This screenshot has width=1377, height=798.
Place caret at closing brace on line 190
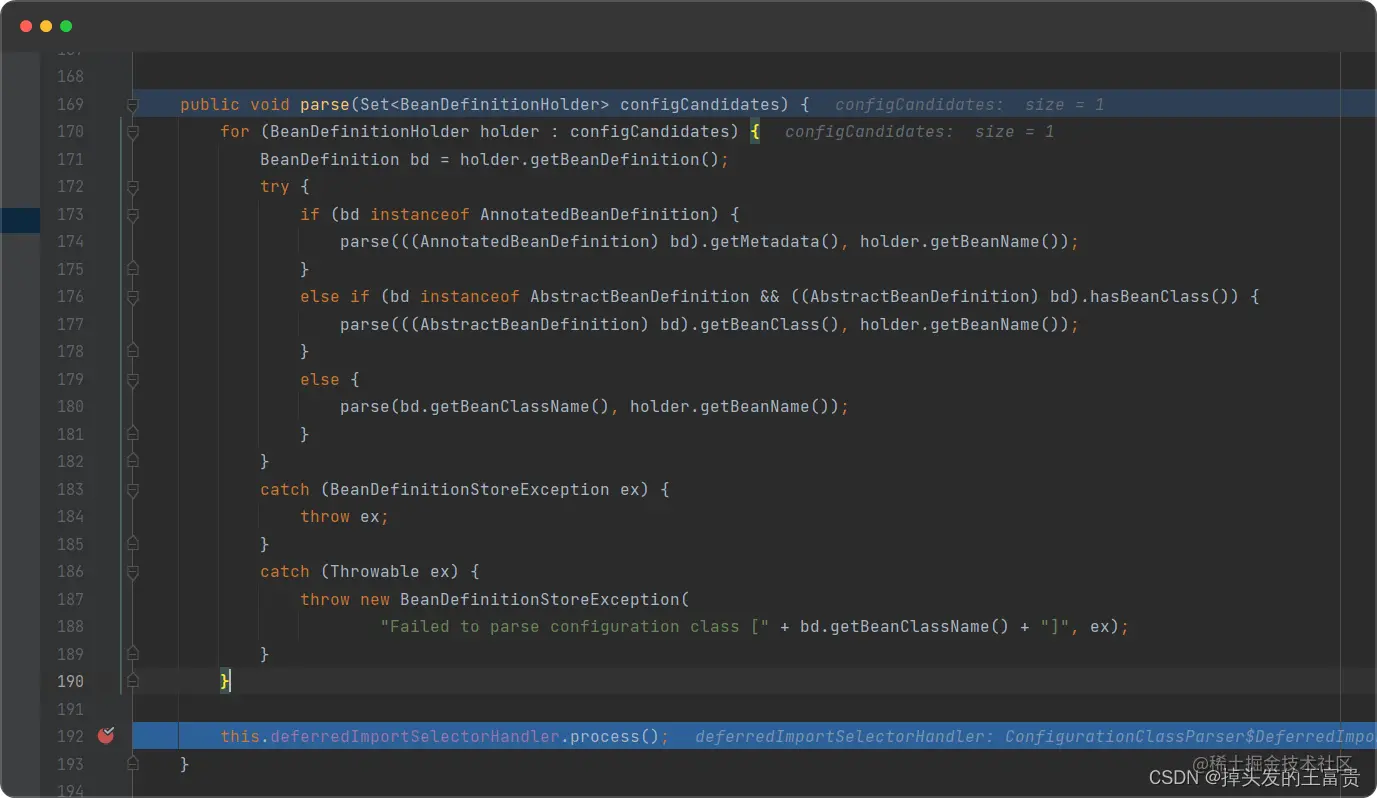point(226,682)
